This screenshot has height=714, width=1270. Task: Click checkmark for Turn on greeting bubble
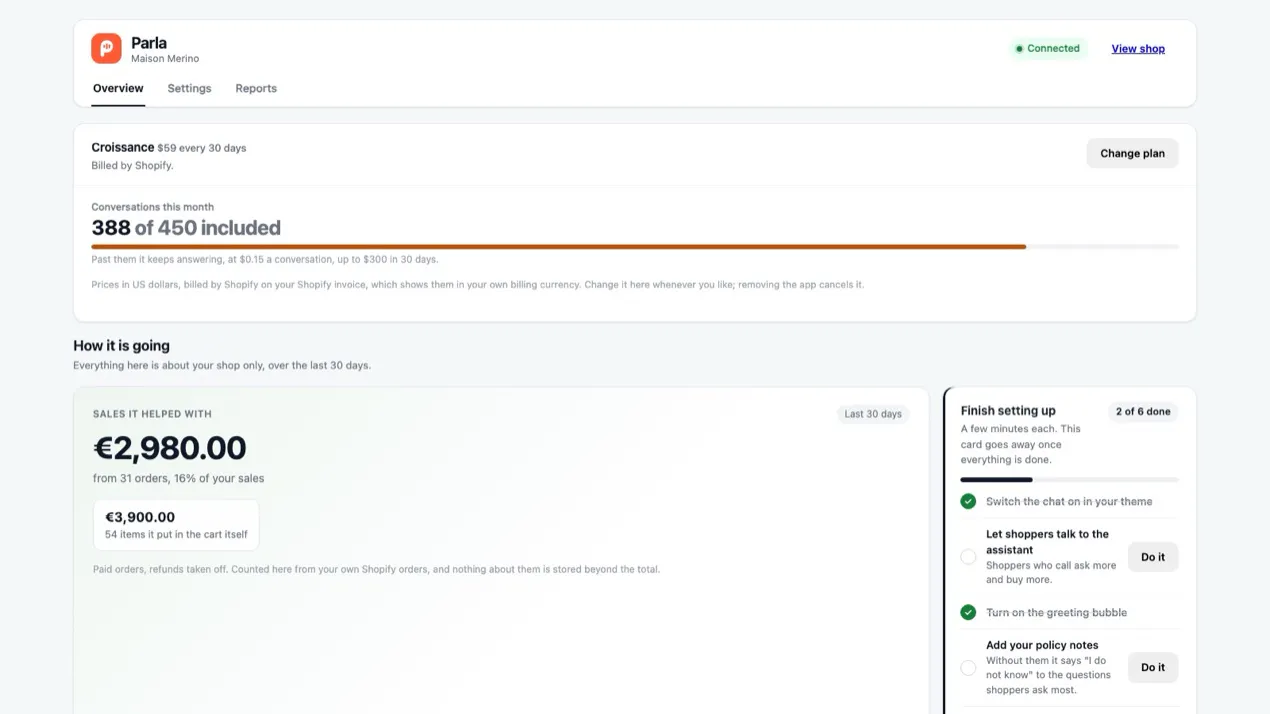pyautogui.click(x=968, y=612)
